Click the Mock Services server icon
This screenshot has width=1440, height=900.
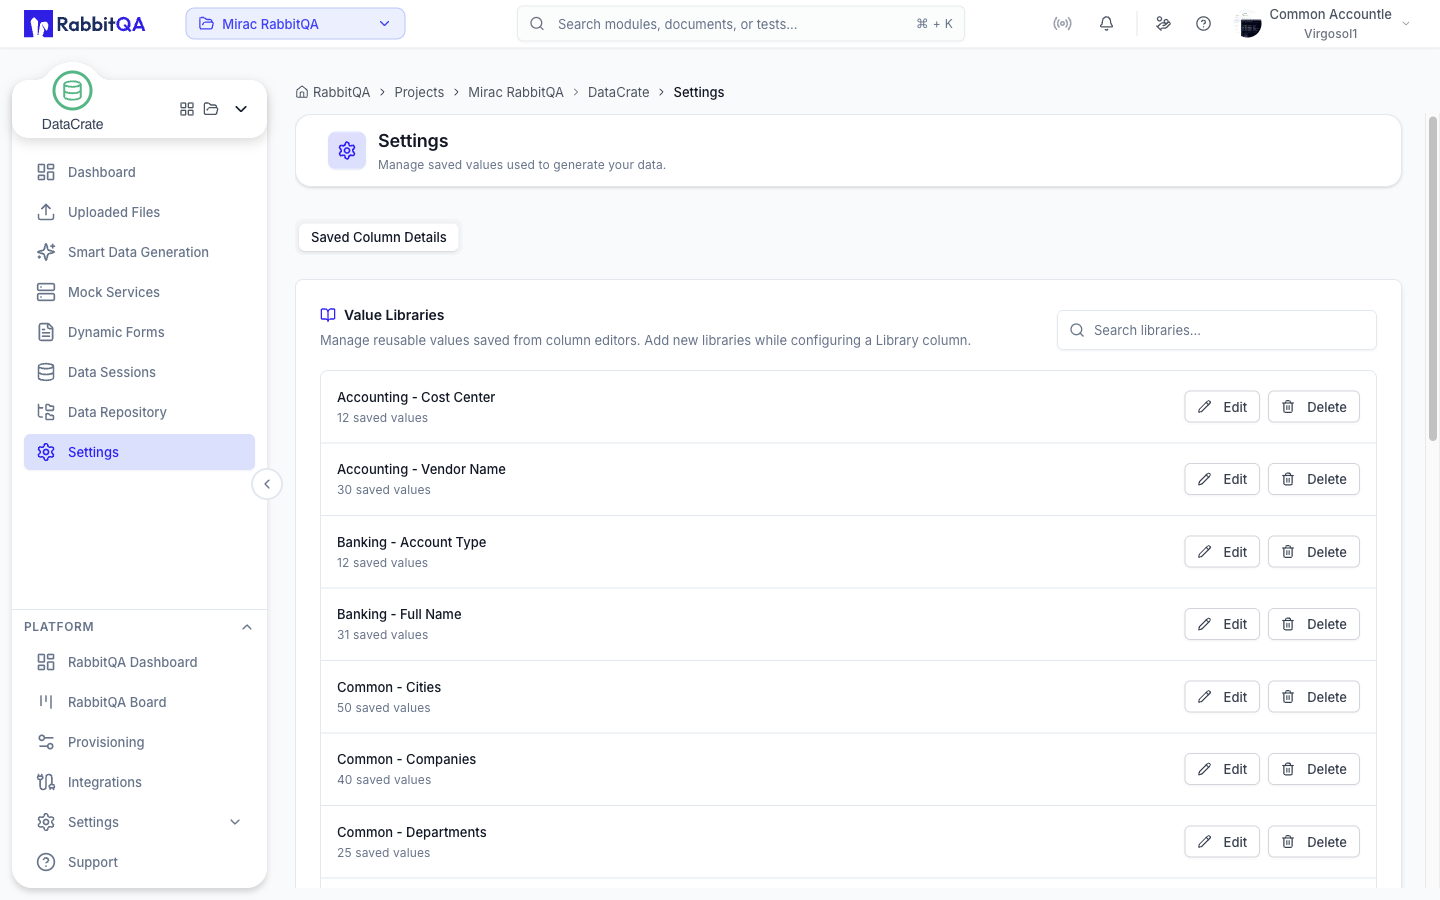coord(46,292)
